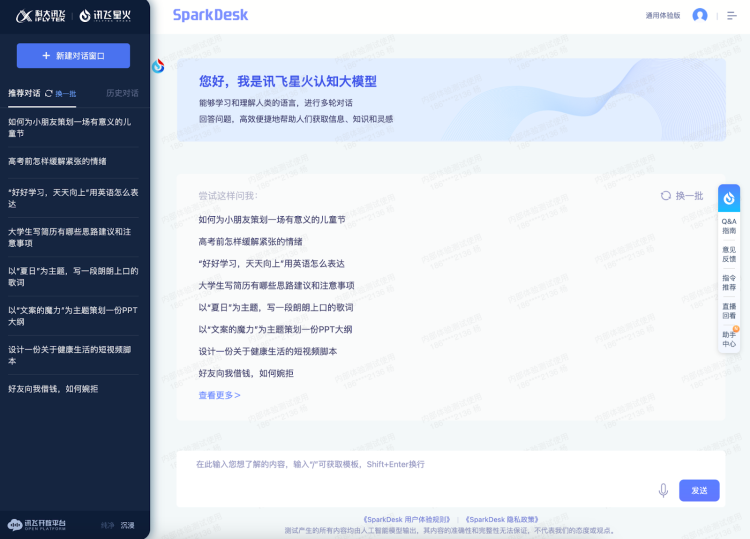750x539 pixels.
Task: Click 换一批 text in suggestion panel
Action: point(689,196)
